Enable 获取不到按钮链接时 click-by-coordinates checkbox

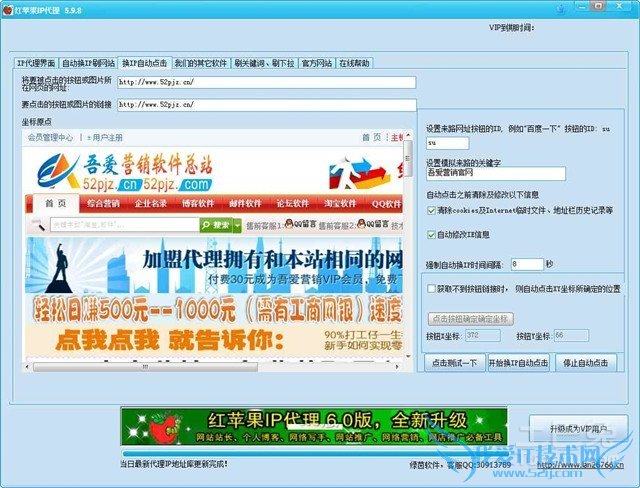[431, 288]
